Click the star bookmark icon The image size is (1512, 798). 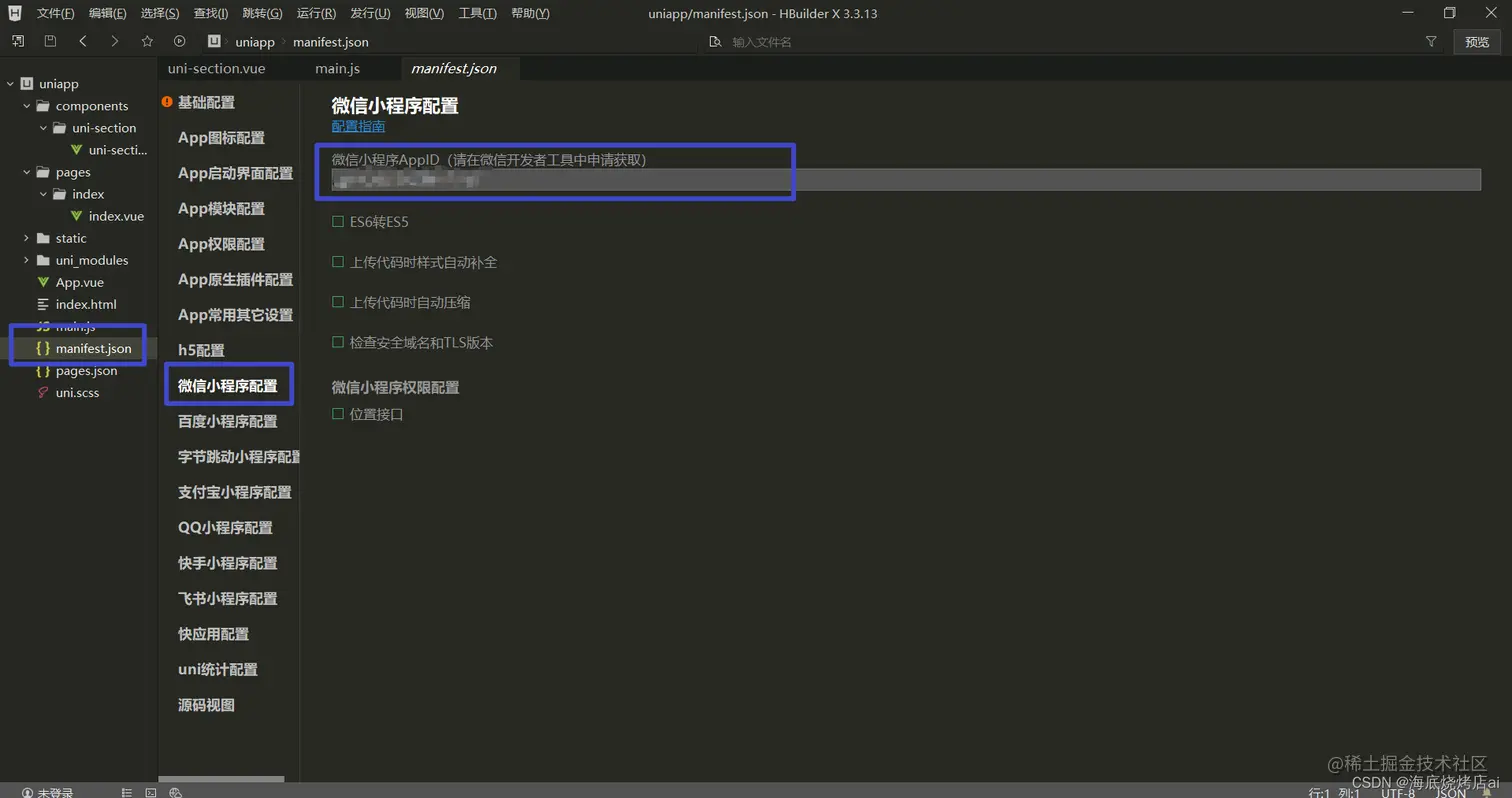click(147, 41)
